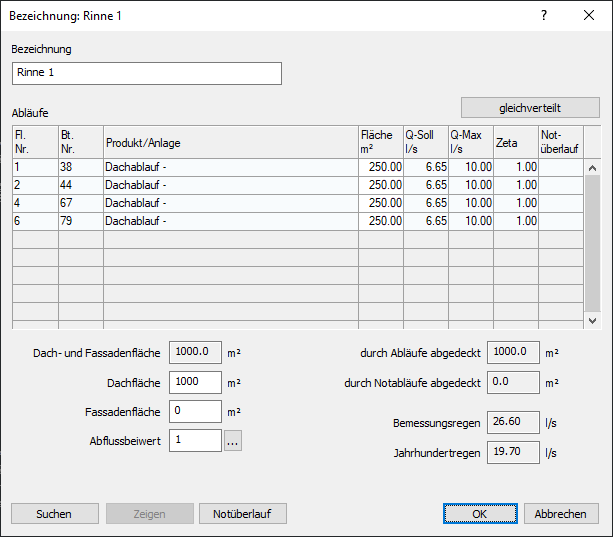Select Dachablauf row with Bt. Nr. 38
This screenshot has height=537, width=613.
coord(298,167)
